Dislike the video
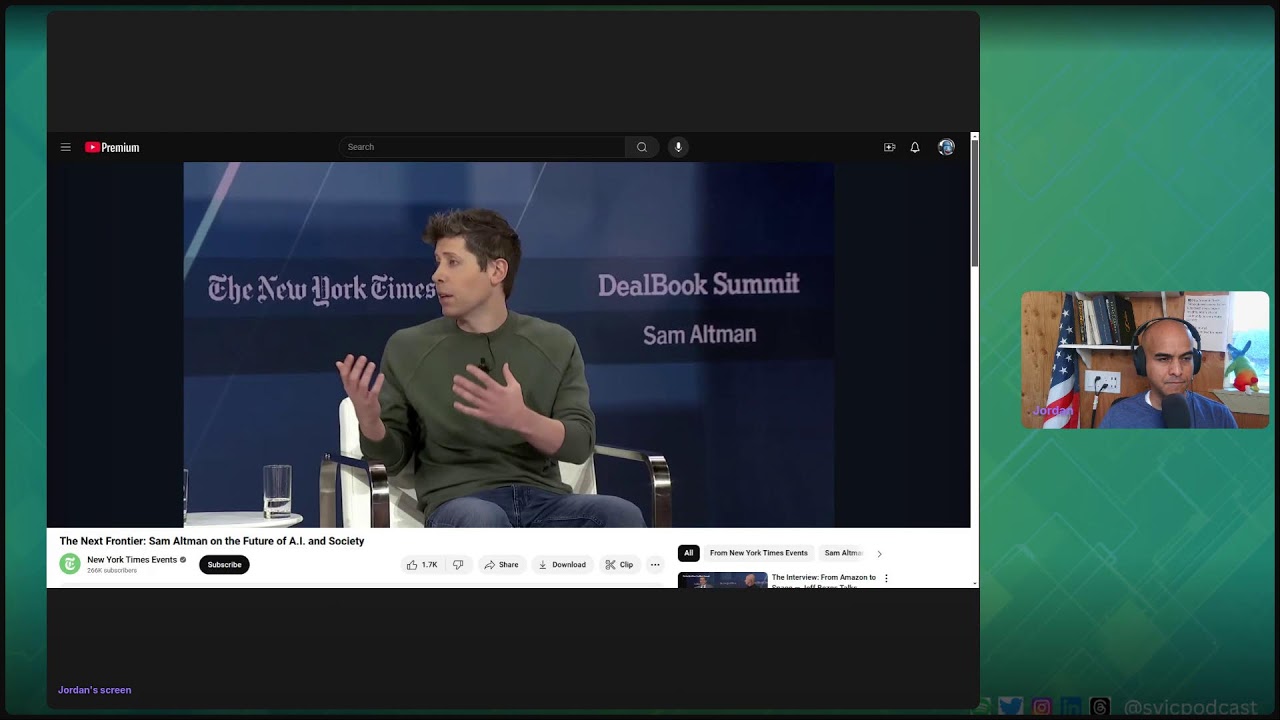The height and width of the screenshot is (720, 1280). (458, 565)
